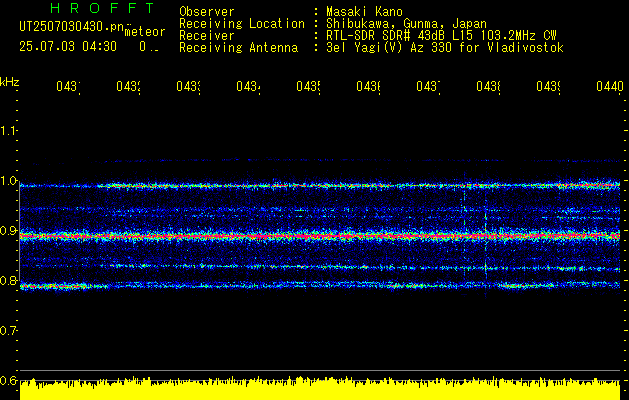Click the date 25.07.03 04:30
This screenshot has height=400, width=629.
click(68, 47)
